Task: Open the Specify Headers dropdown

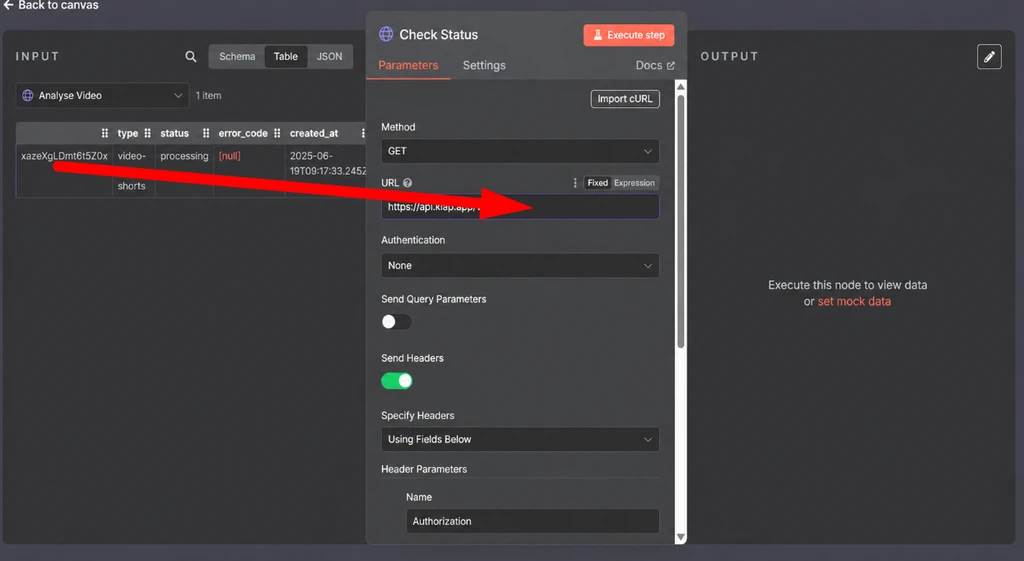Action: pos(520,440)
